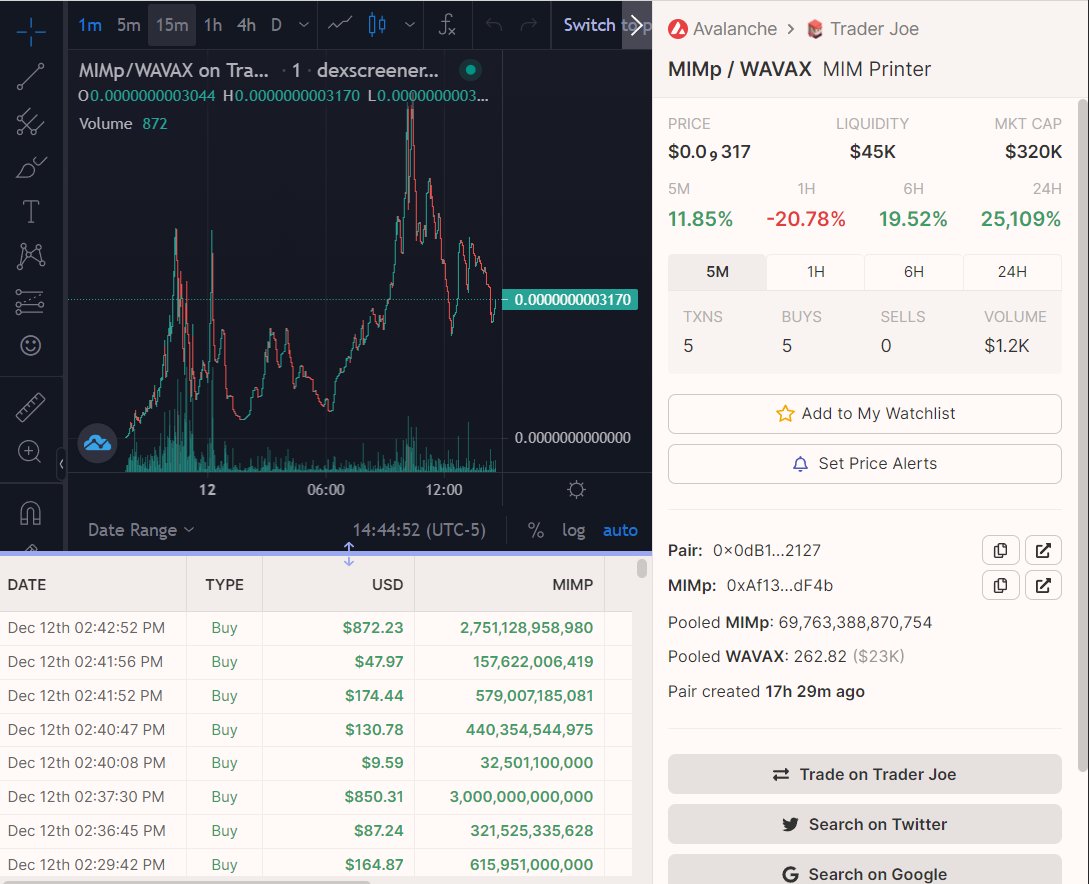
Task: Select the candlestick chart style icon
Action: 377,25
